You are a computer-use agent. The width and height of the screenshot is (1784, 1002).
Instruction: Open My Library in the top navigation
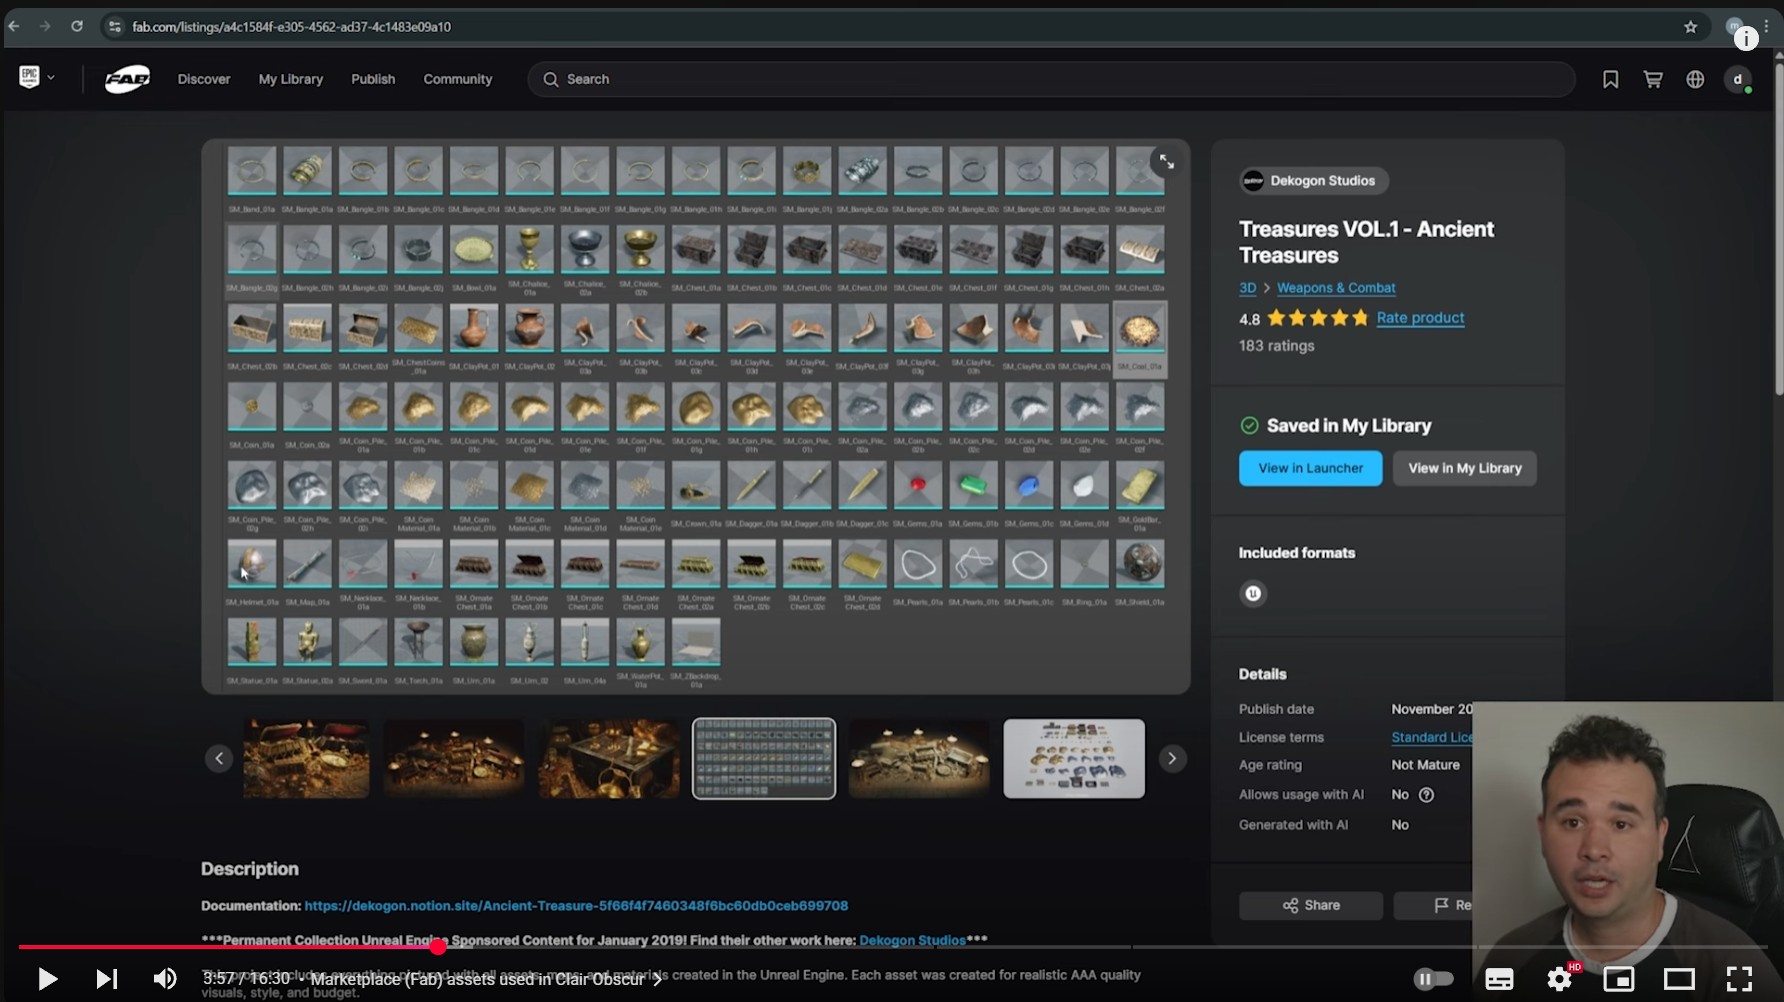pos(291,79)
